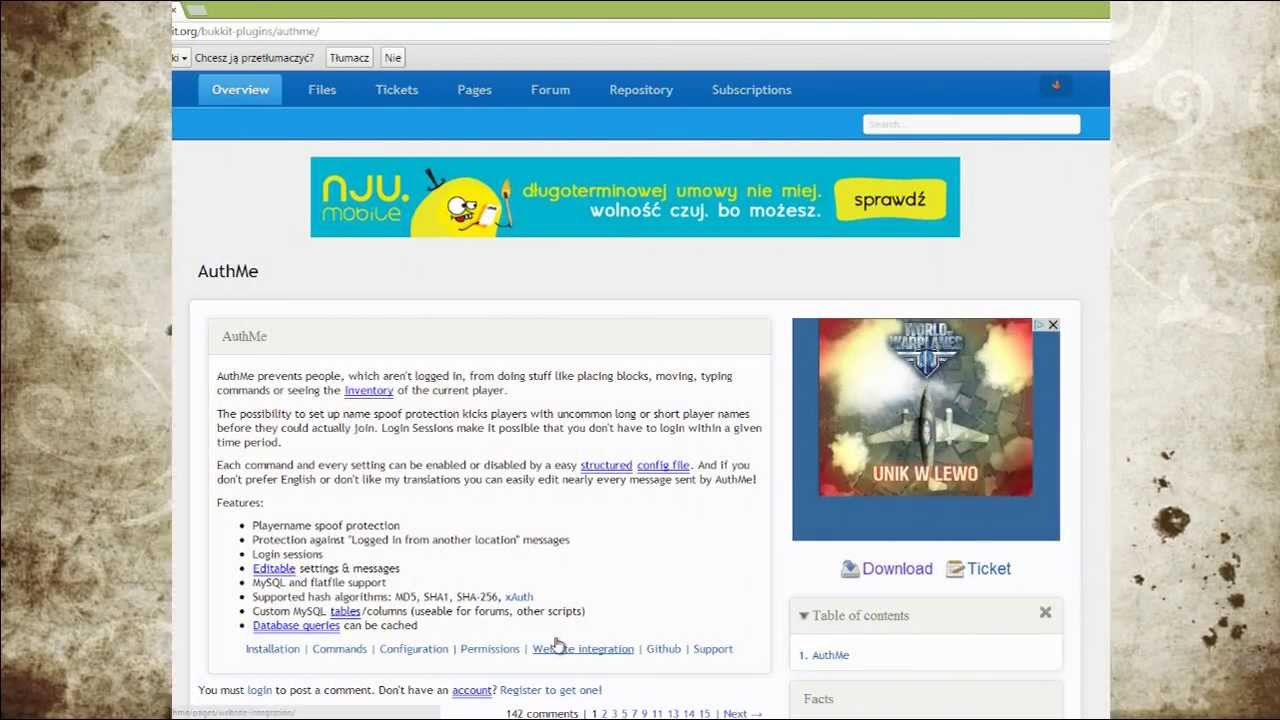Follow the inventory link
The image size is (1280, 720).
point(368,390)
